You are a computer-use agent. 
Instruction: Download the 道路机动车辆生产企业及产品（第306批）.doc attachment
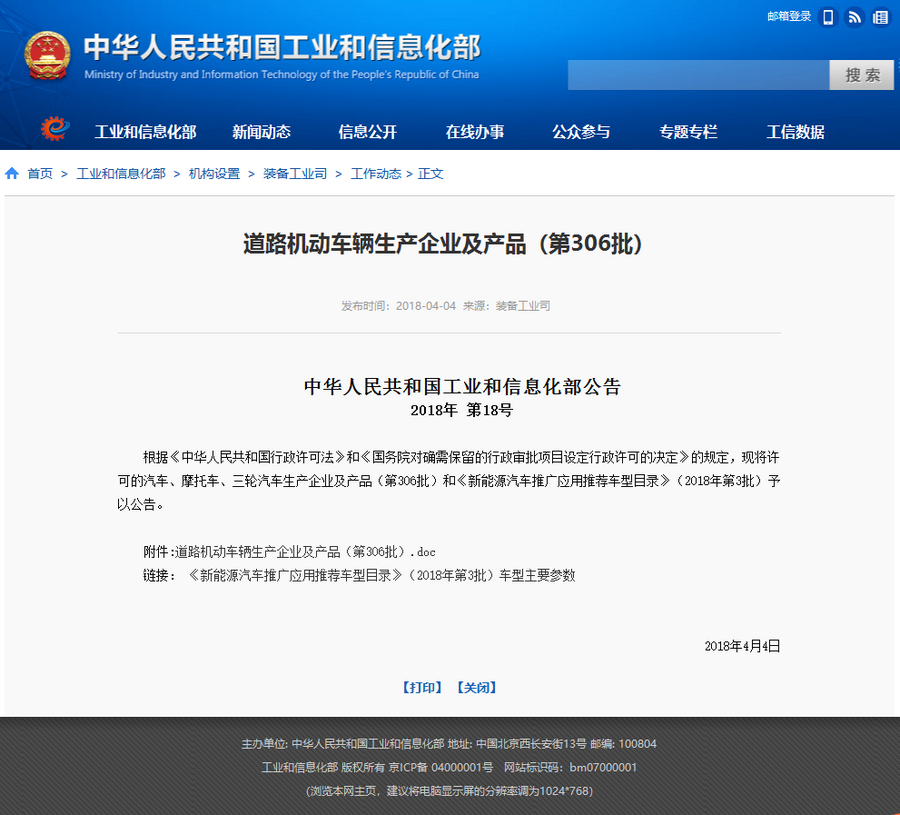click(x=305, y=552)
